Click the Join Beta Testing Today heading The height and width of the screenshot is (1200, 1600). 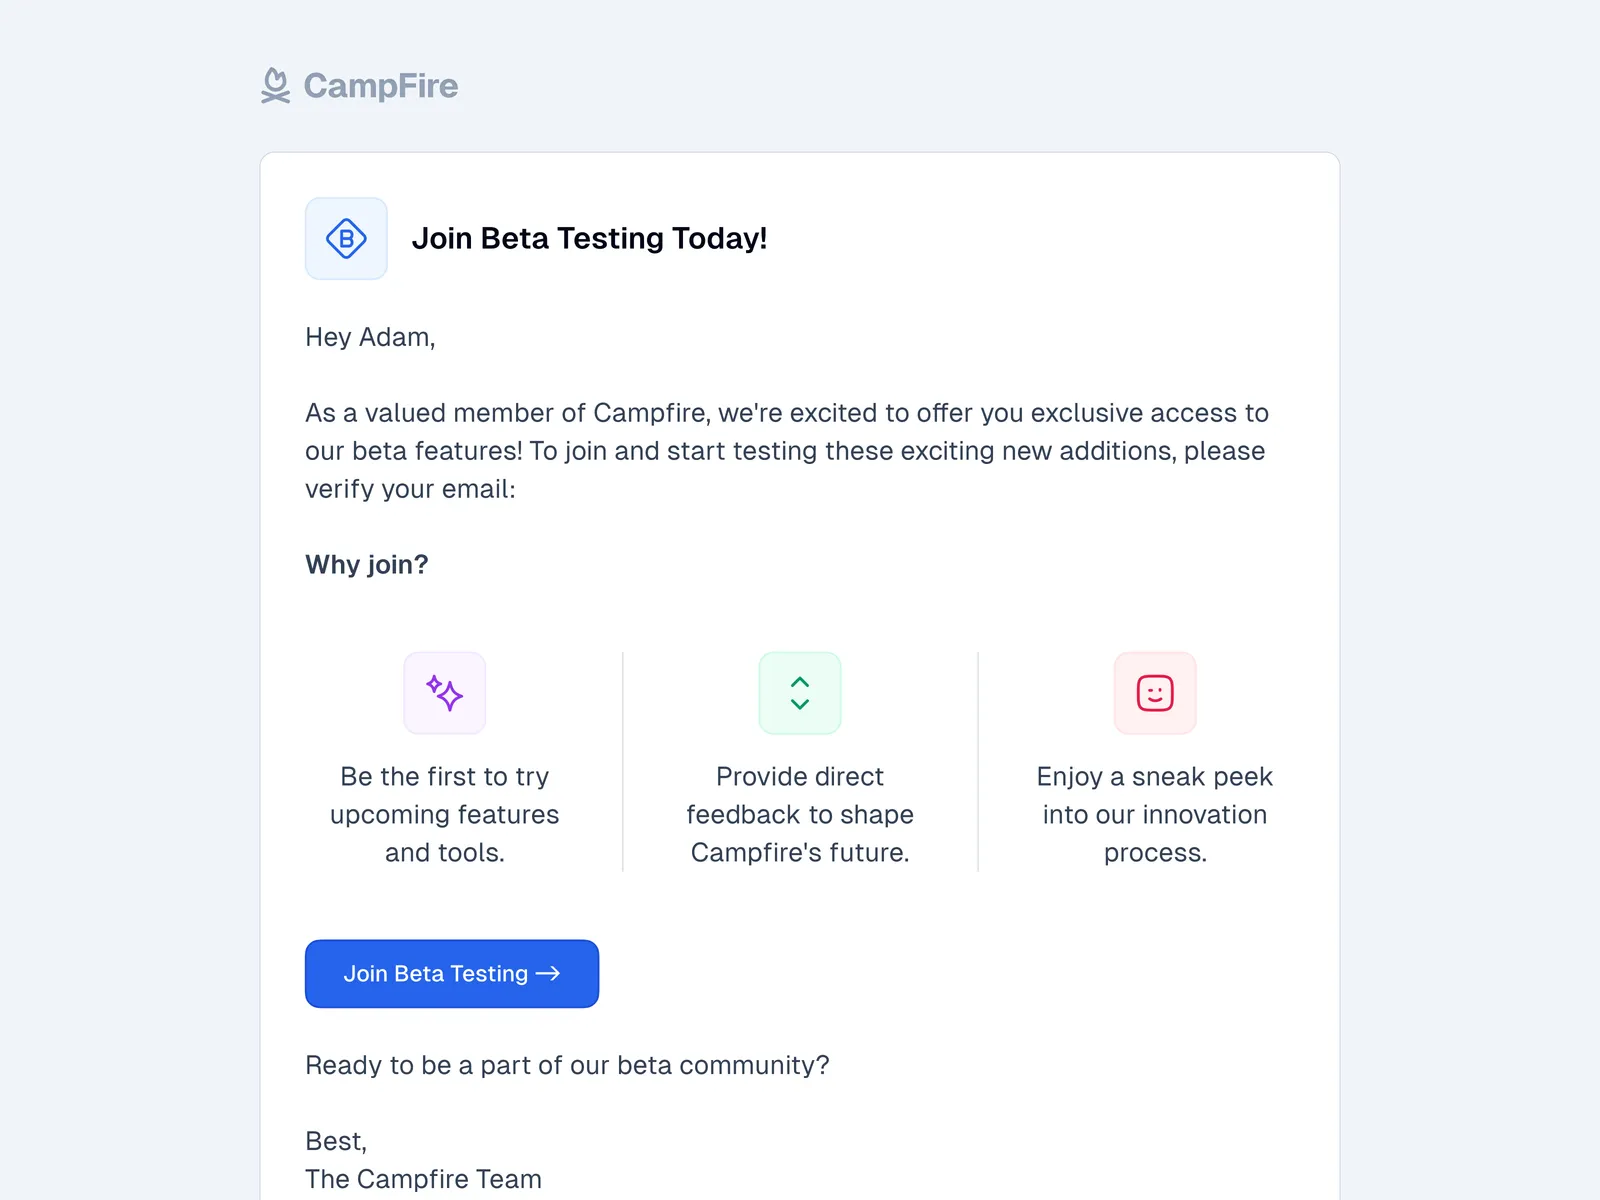589,239
